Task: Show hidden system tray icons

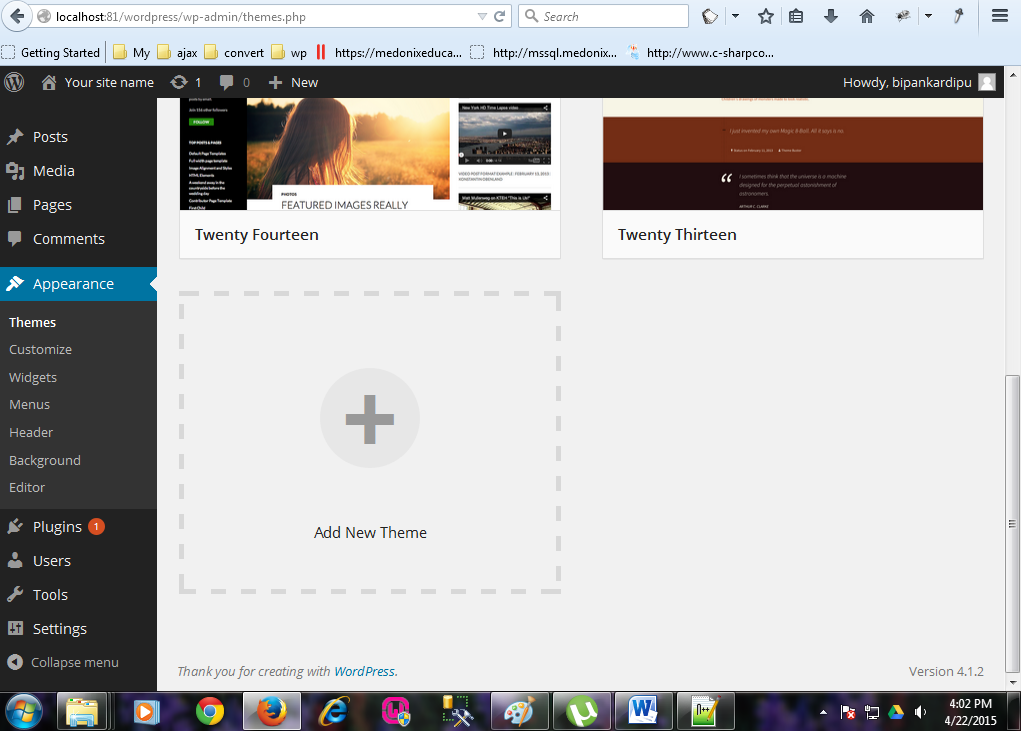Action: click(x=823, y=712)
